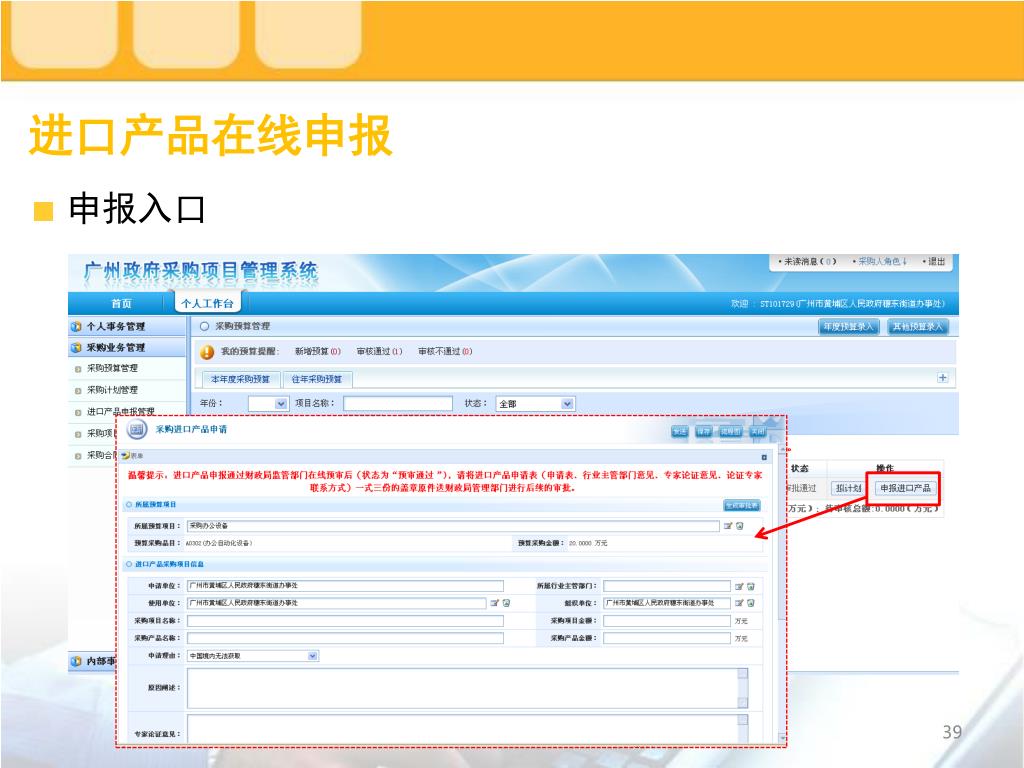The width and height of the screenshot is (1024, 768).
Task: Click the 采购项目名称 input field
Action: click(x=345, y=621)
